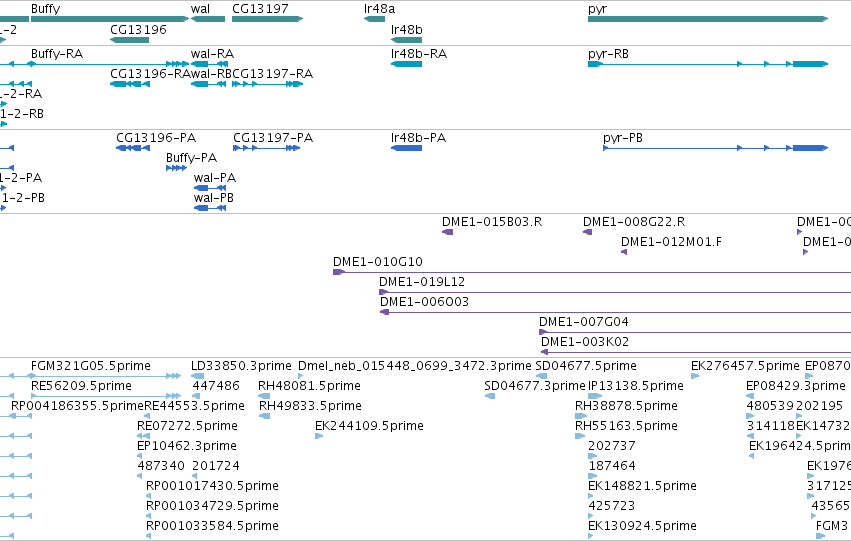Viewport: 851px width, 541px height.
Task: Select the RH55163.5prime EST label
Action: pos(626,427)
